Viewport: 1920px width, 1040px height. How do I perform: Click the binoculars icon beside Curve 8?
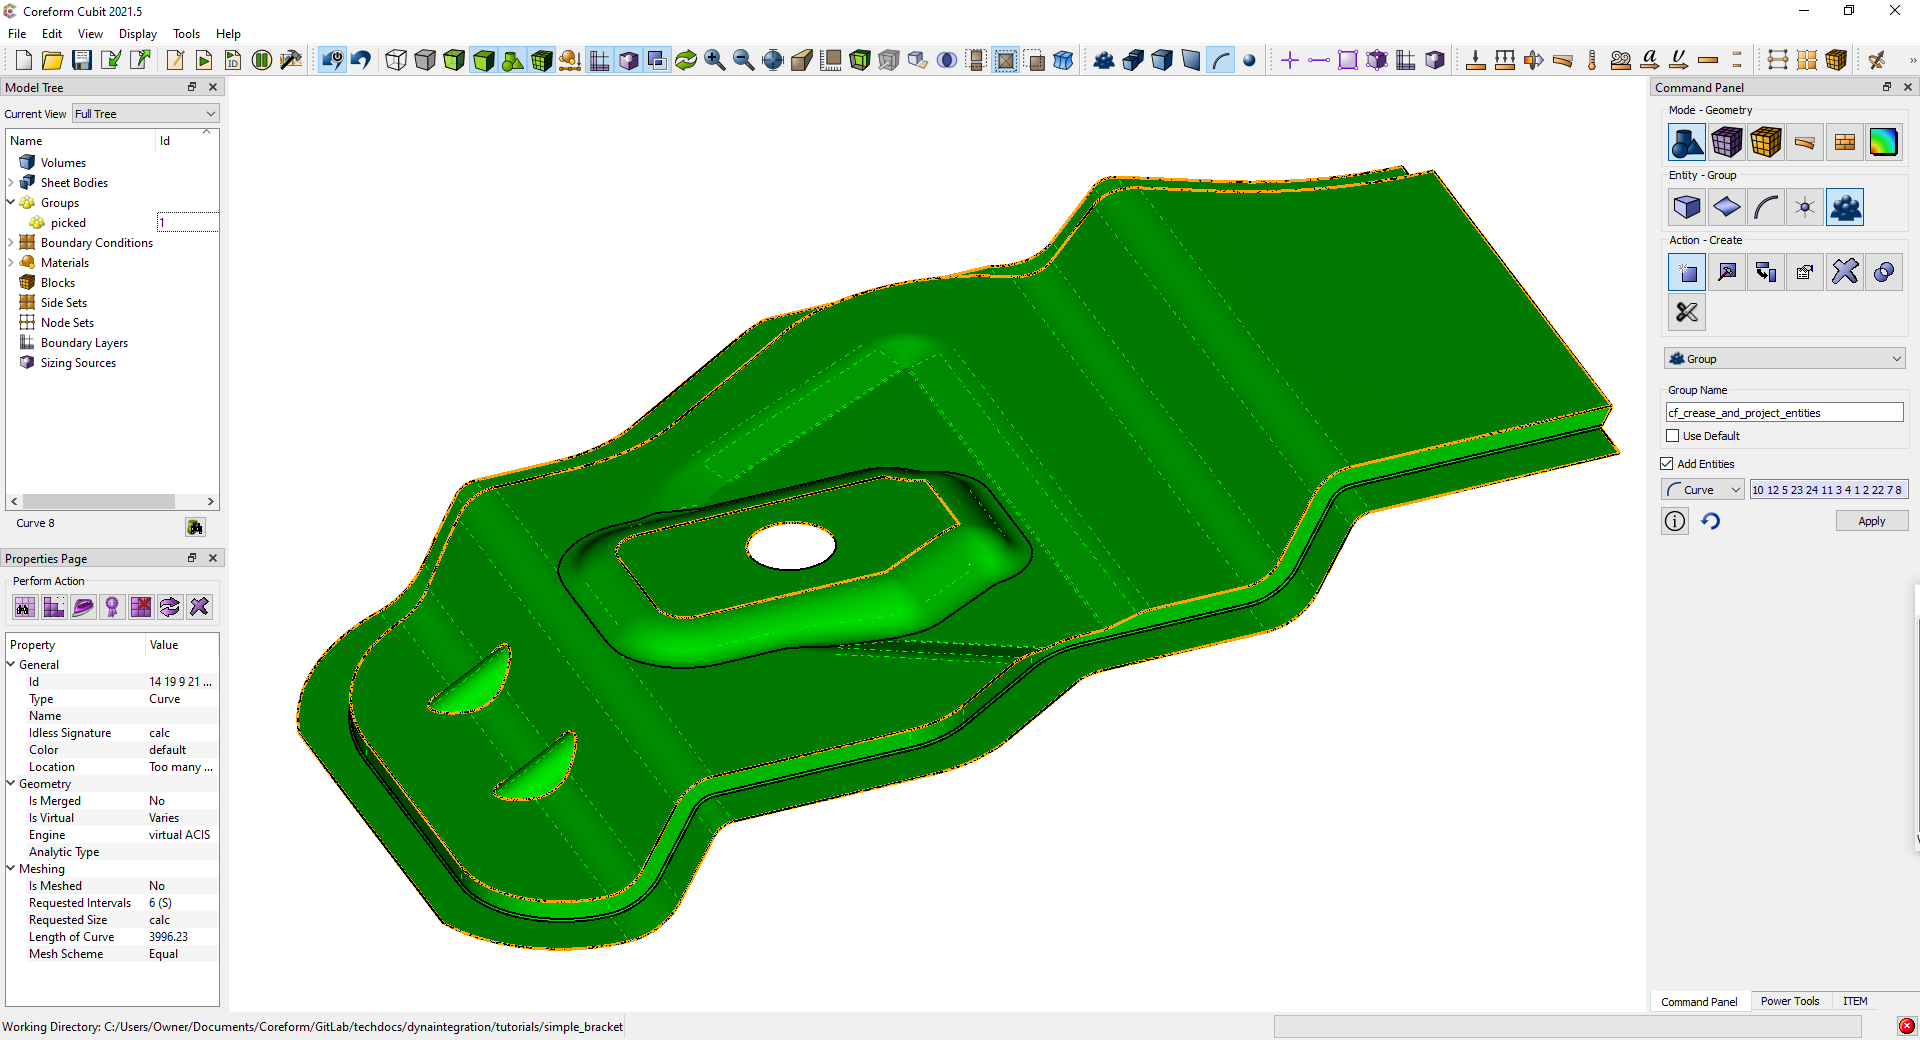(195, 527)
